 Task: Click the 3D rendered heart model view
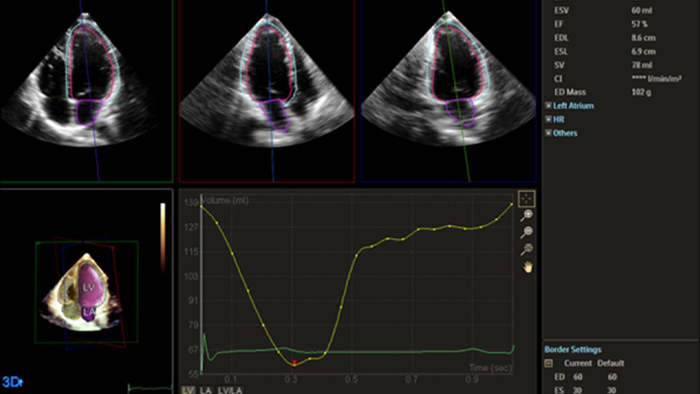pyautogui.click(x=87, y=292)
